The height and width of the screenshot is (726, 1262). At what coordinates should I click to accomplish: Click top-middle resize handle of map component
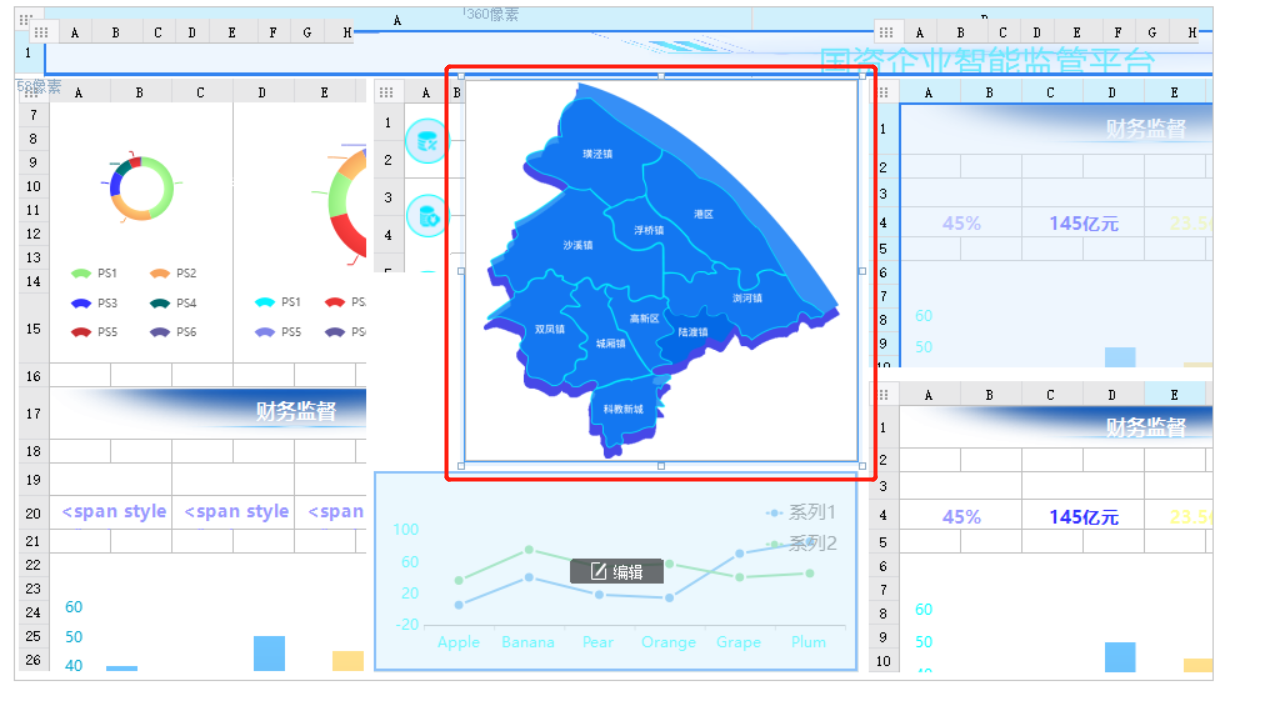[x=661, y=75]
